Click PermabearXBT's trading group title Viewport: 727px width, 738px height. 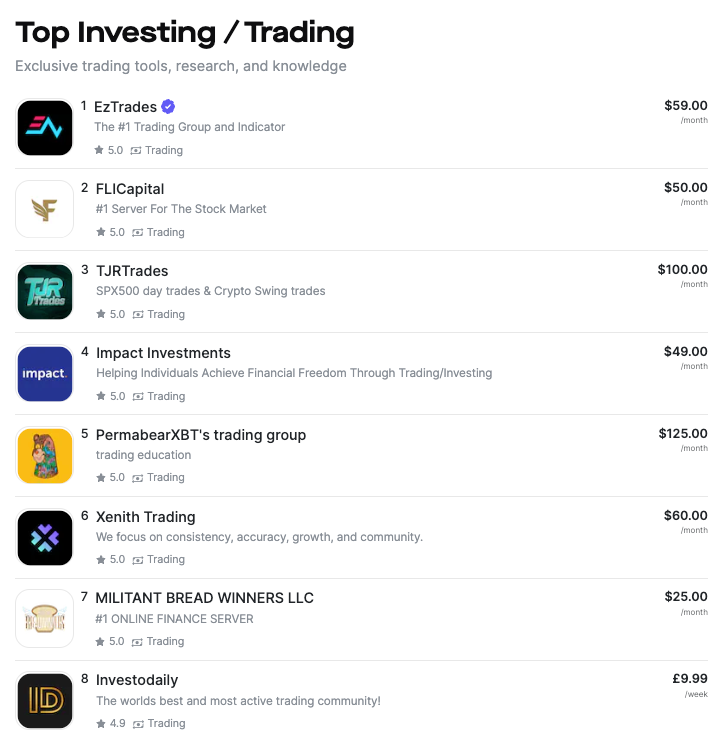tap(201, 435)
